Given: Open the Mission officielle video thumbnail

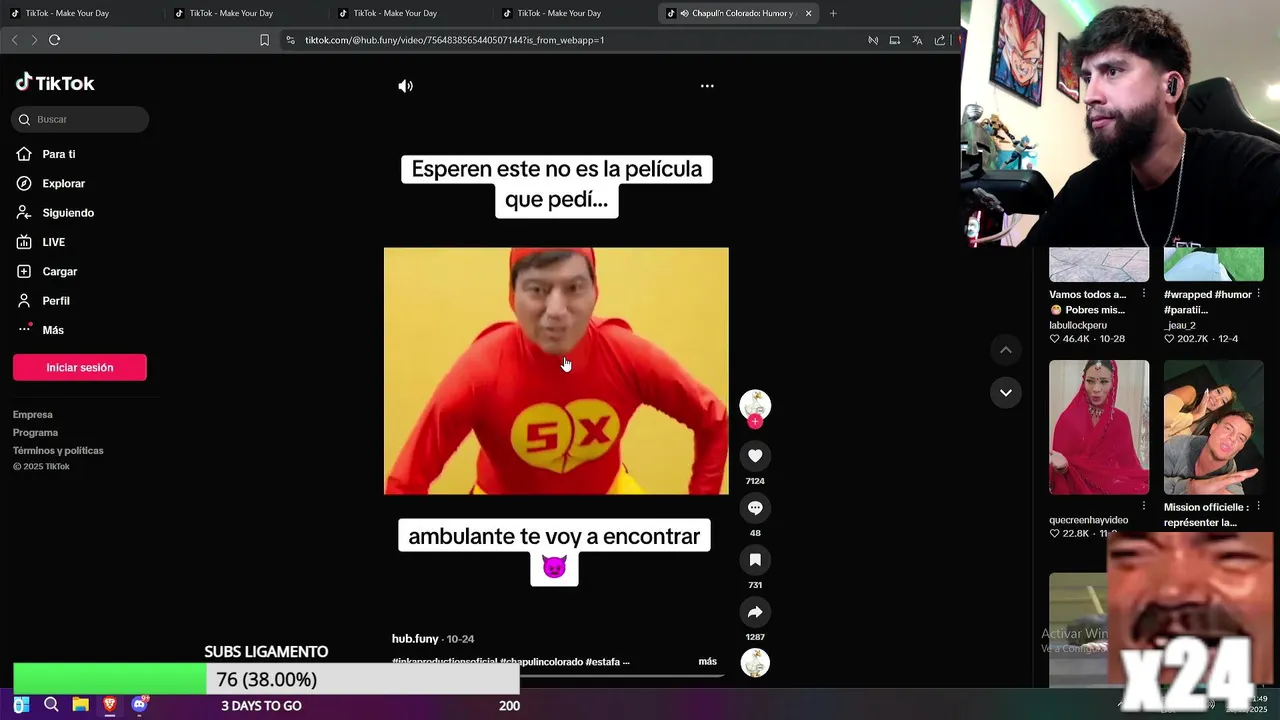Looking at the screenshot, I should click(x=1214, y=427).
